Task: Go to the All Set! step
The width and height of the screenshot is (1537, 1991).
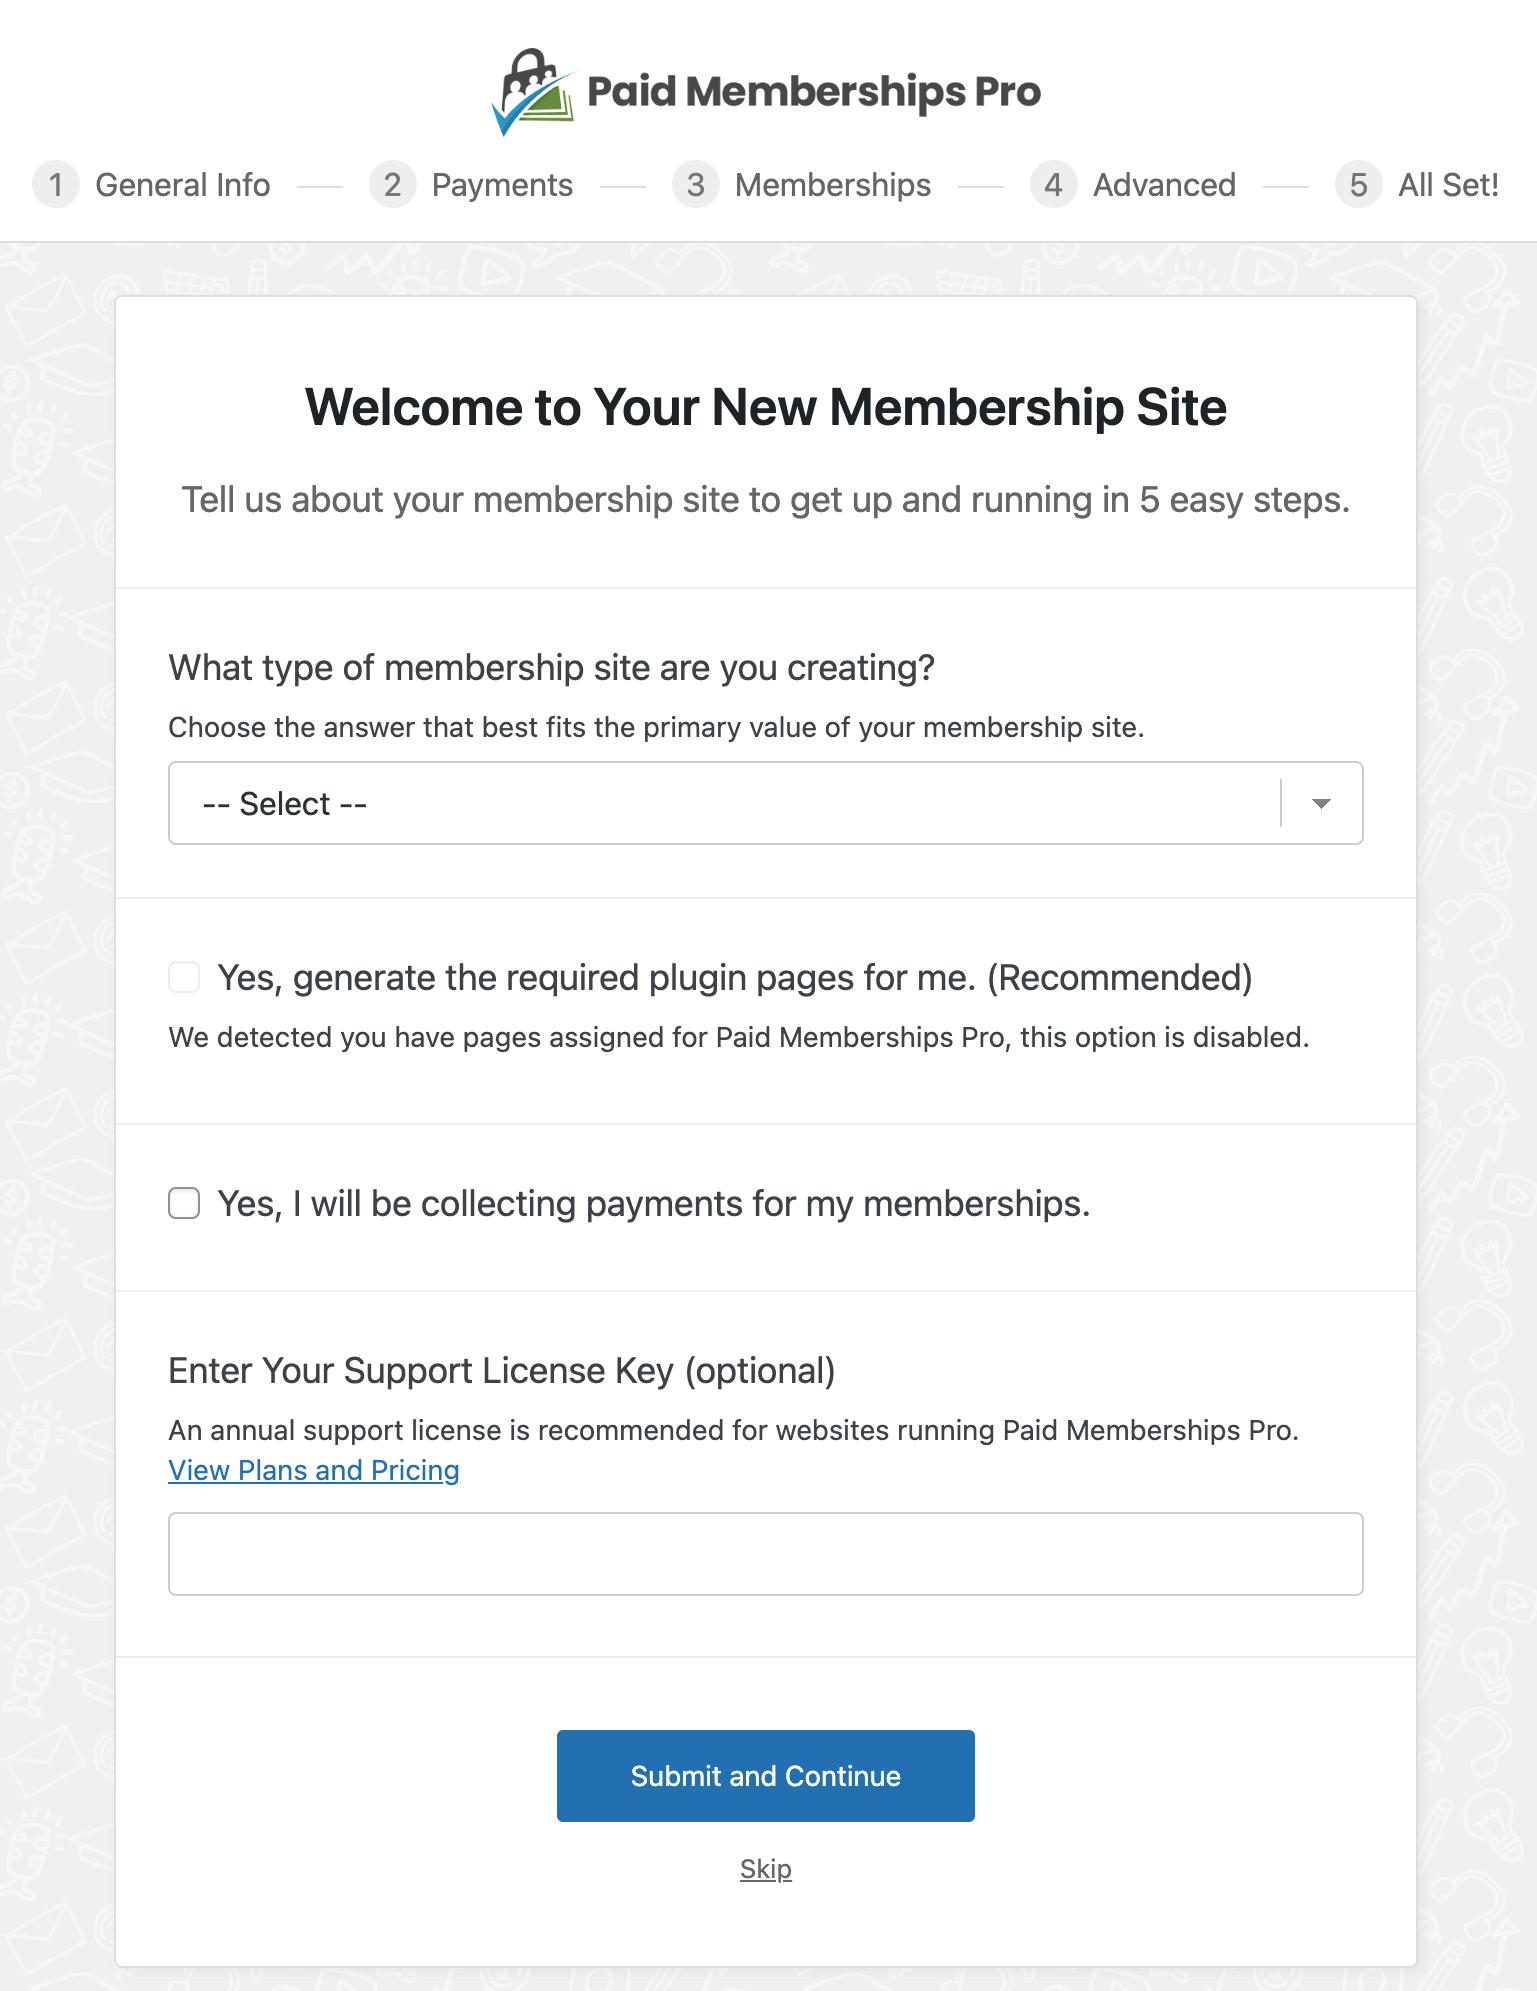Action: point(1447,185)
